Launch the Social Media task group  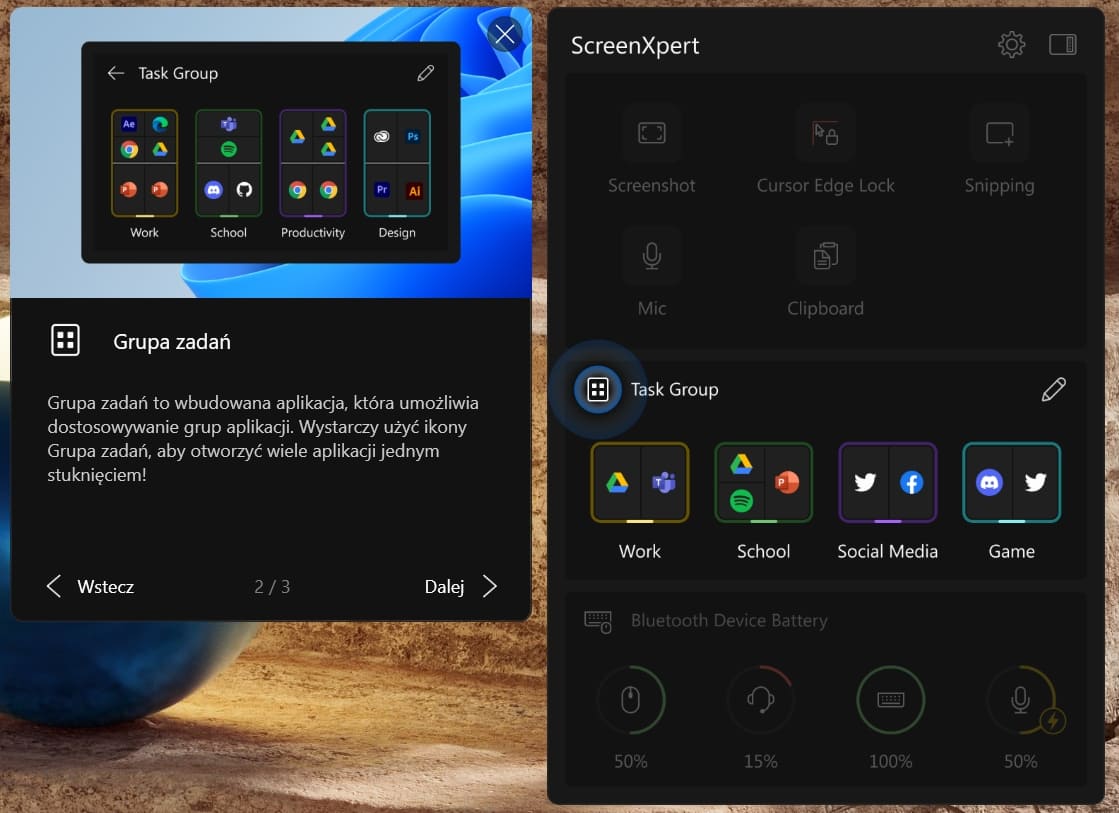tap(887, 483)
